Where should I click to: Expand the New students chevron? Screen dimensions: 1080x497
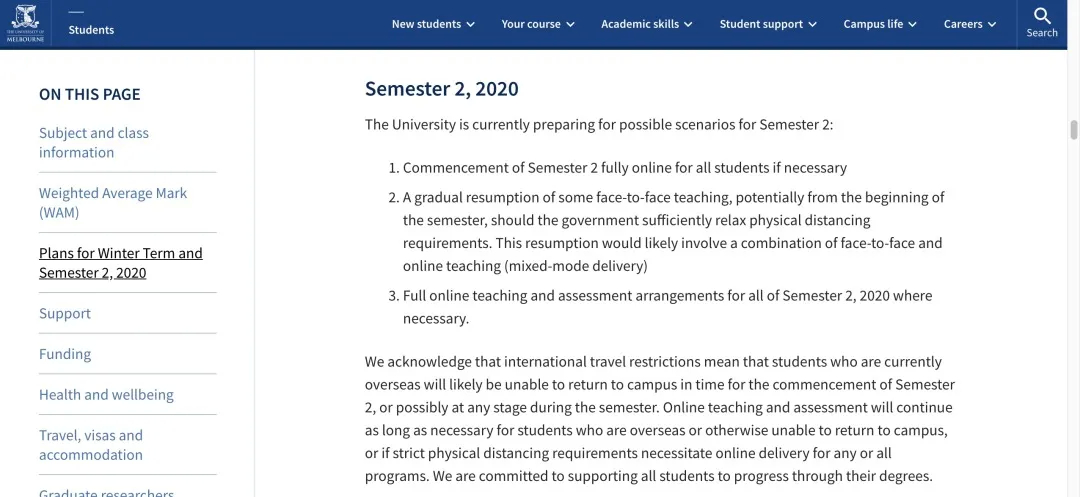470,24
